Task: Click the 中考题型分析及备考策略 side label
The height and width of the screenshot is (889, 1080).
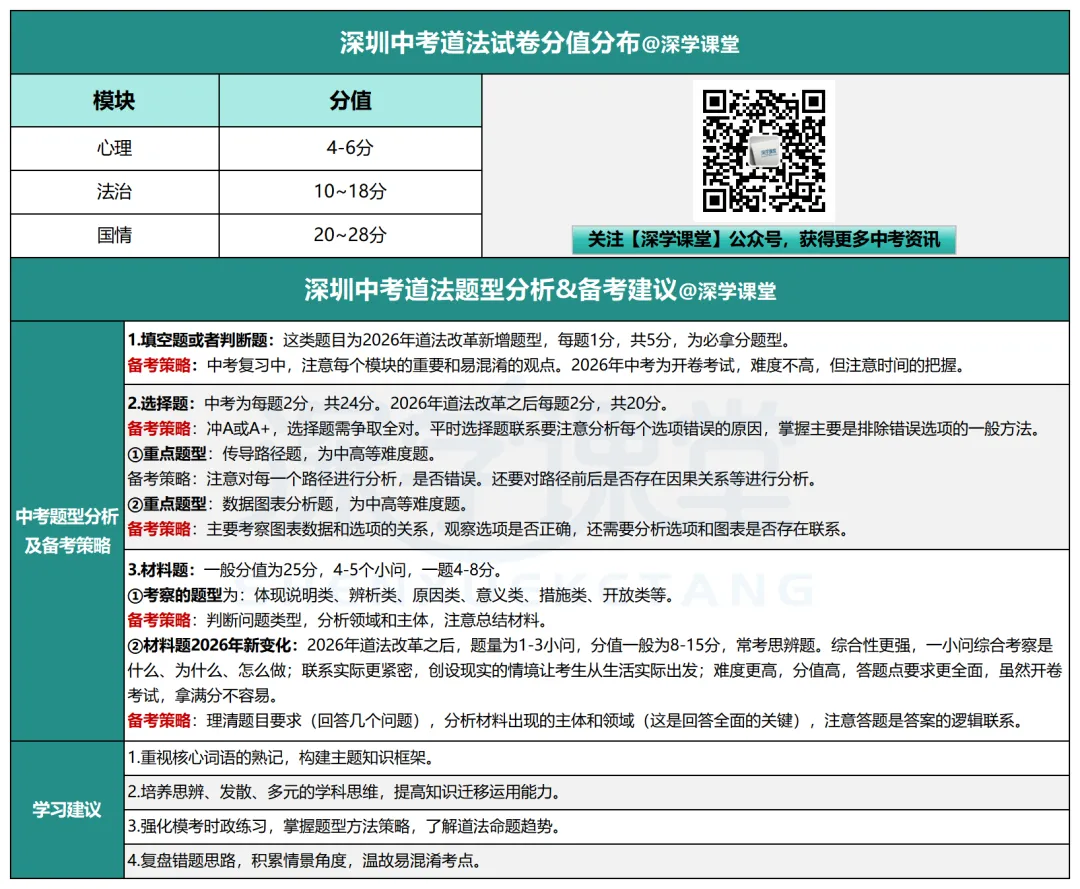Action: pos(68,531)
